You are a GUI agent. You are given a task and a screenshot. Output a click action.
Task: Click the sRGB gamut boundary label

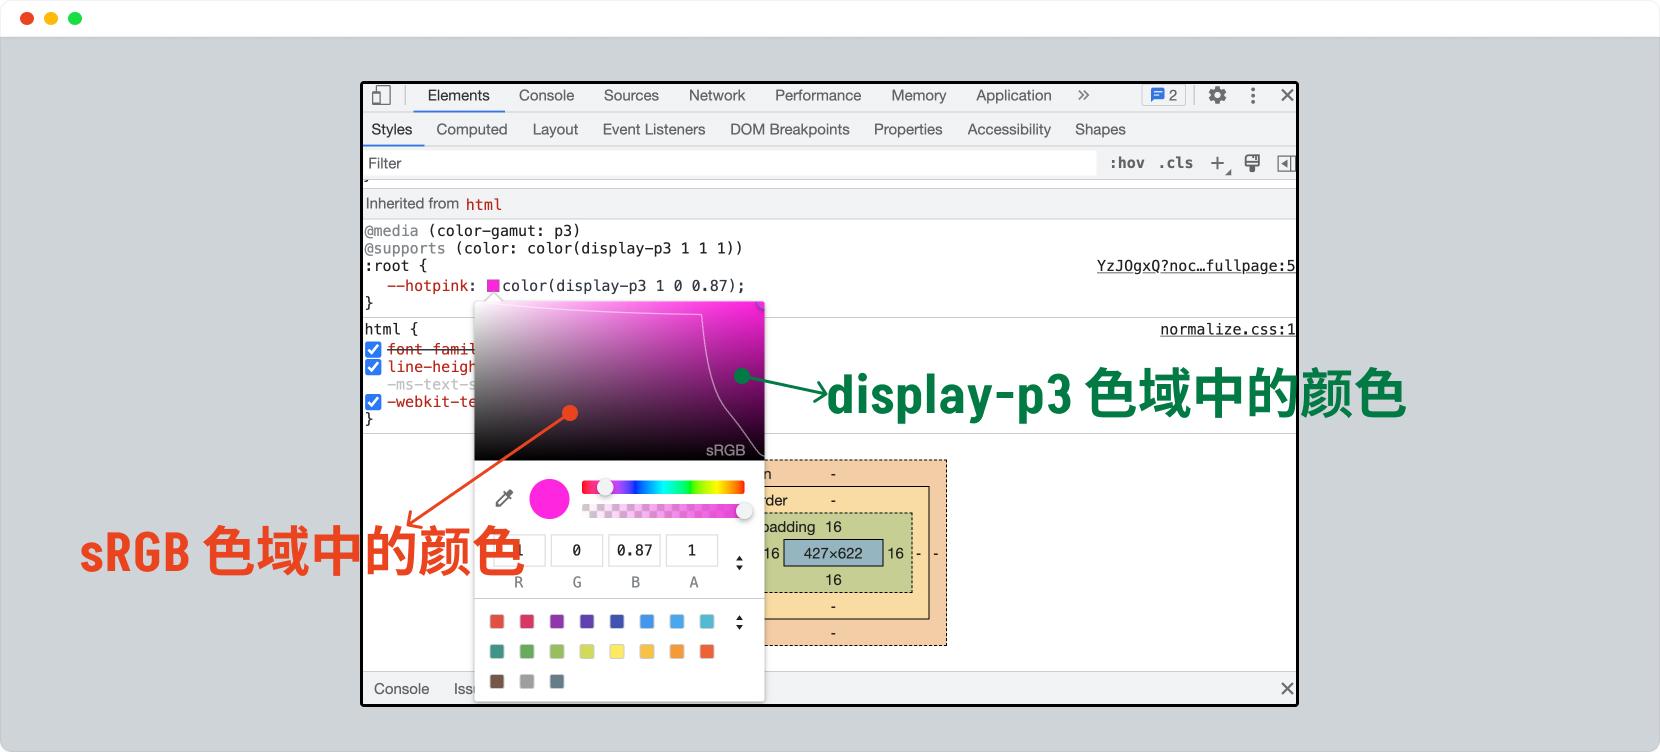[x=725, y=450]
